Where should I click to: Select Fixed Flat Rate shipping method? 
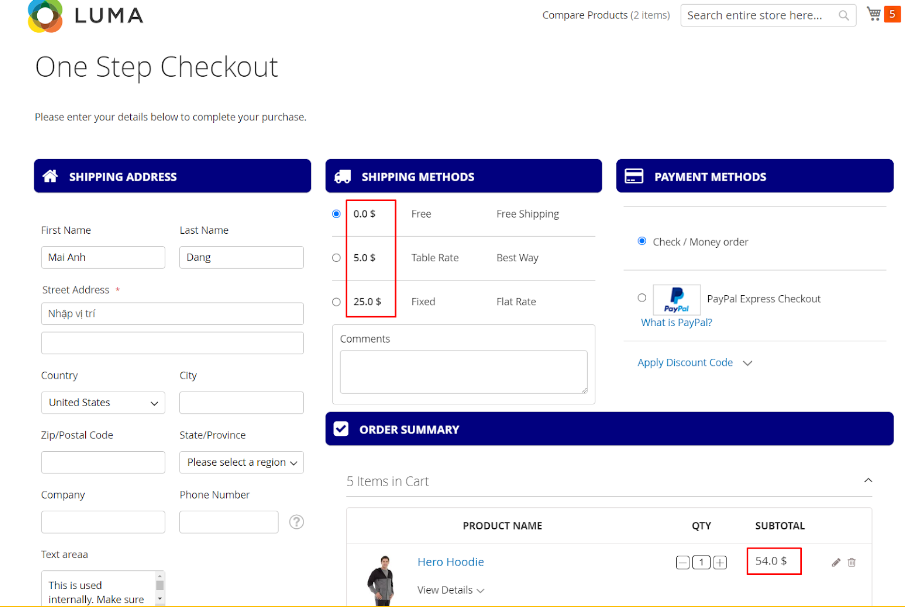[x=336, y=302]
